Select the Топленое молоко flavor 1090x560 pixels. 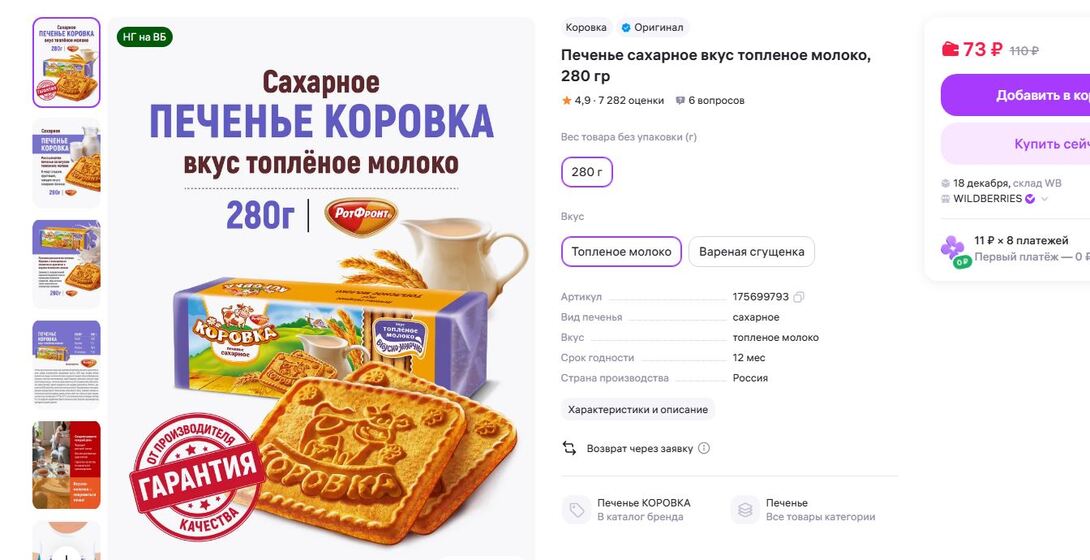[x=621, y=251]
